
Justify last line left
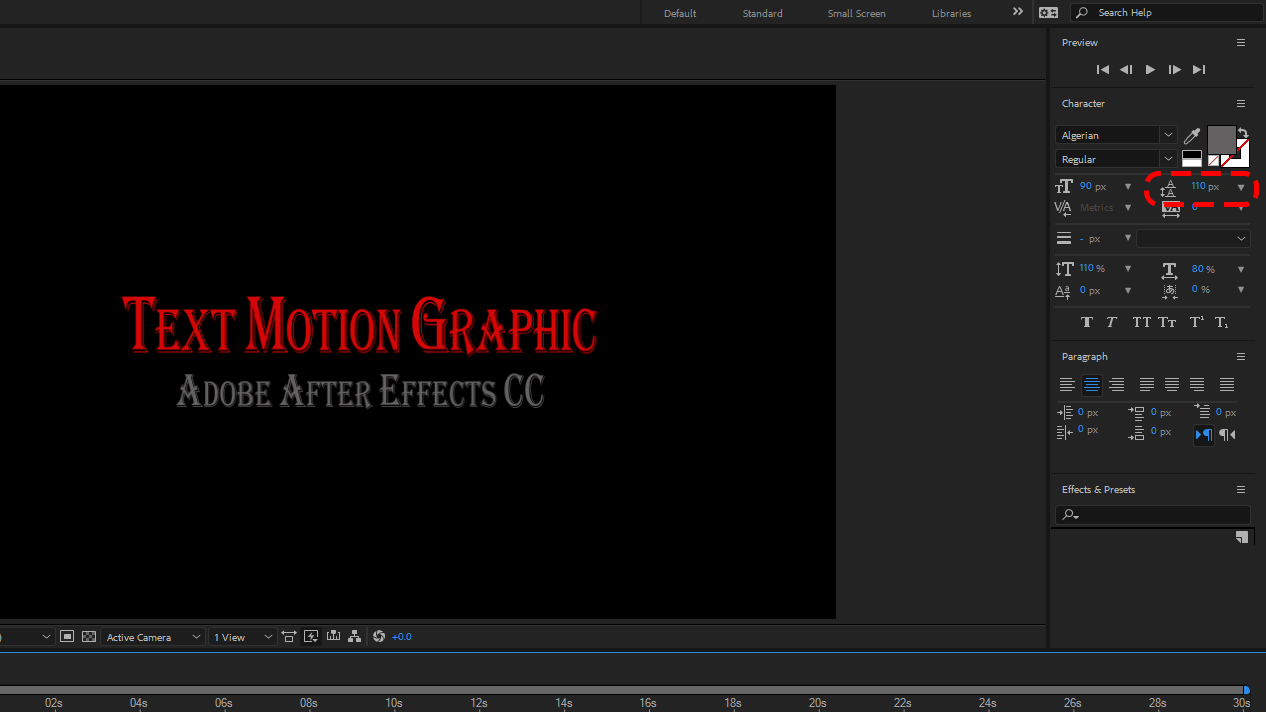tap(1147, 384)
